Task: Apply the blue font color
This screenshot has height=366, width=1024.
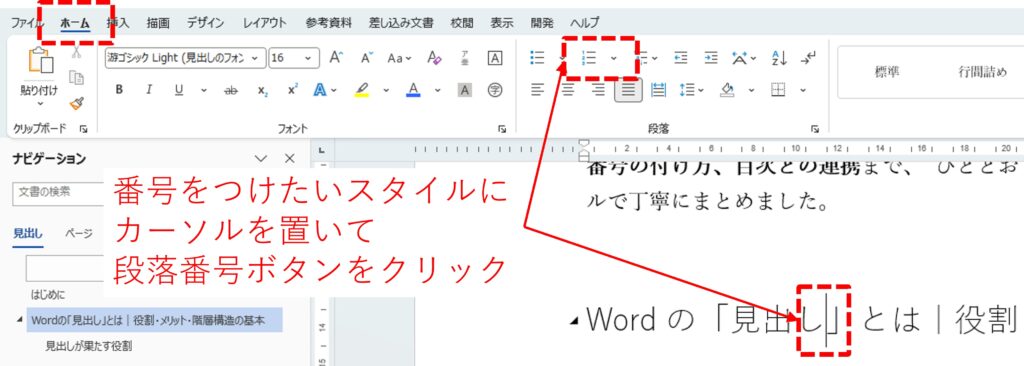Action: (x=413, y=90)
